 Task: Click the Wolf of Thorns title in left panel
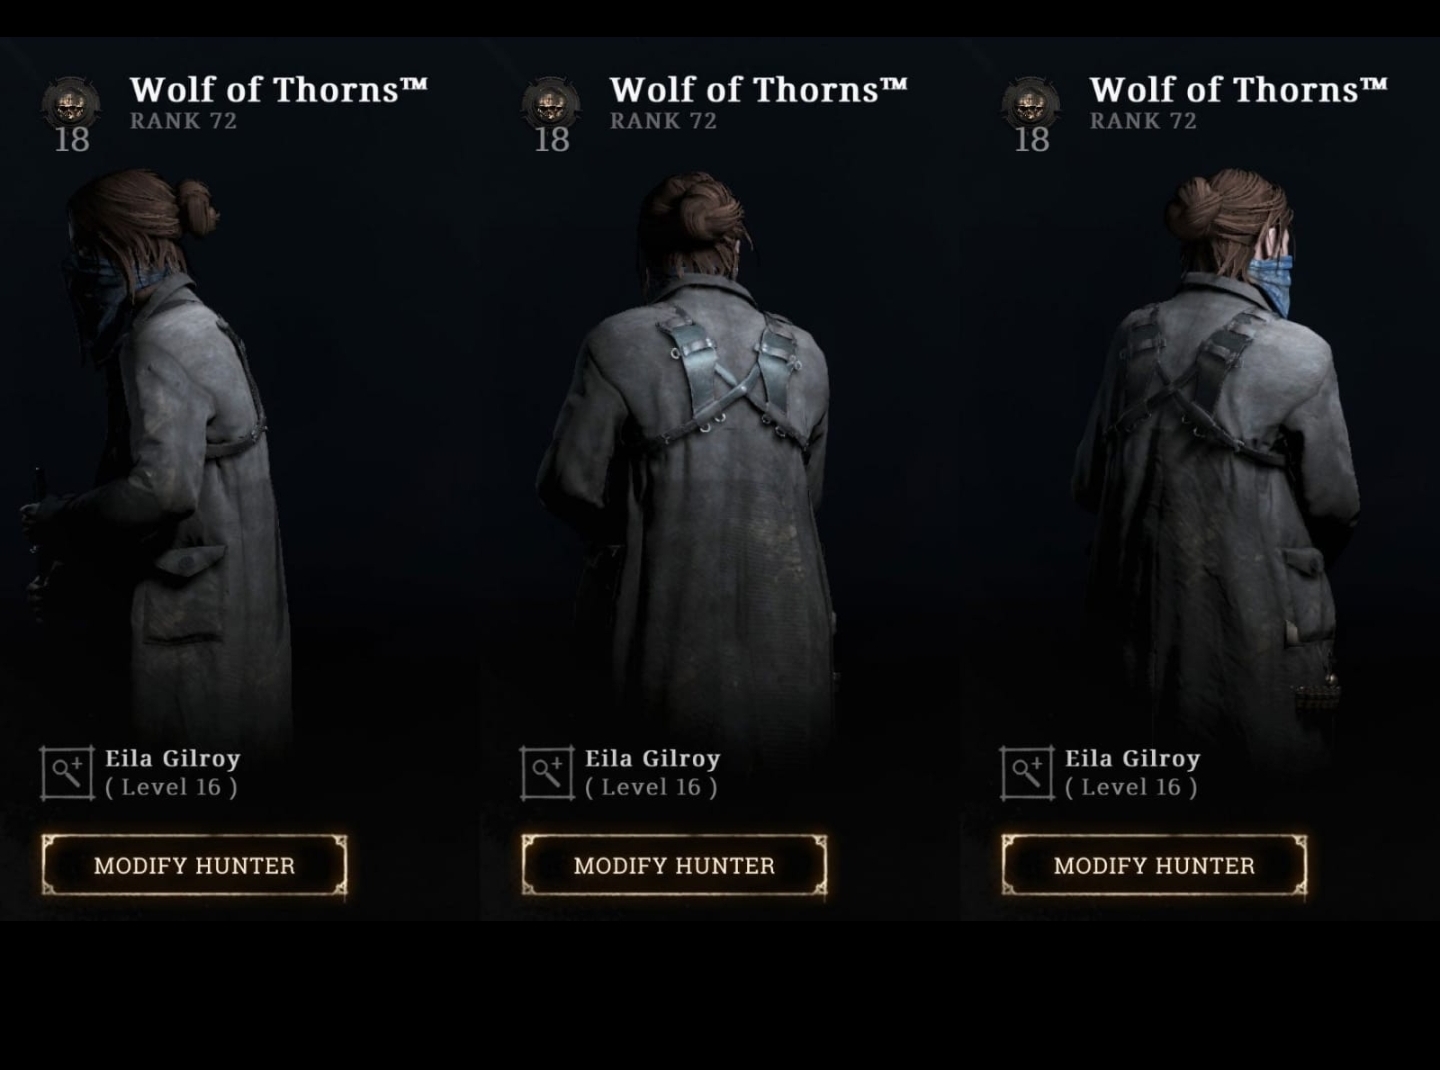(279, 90)
